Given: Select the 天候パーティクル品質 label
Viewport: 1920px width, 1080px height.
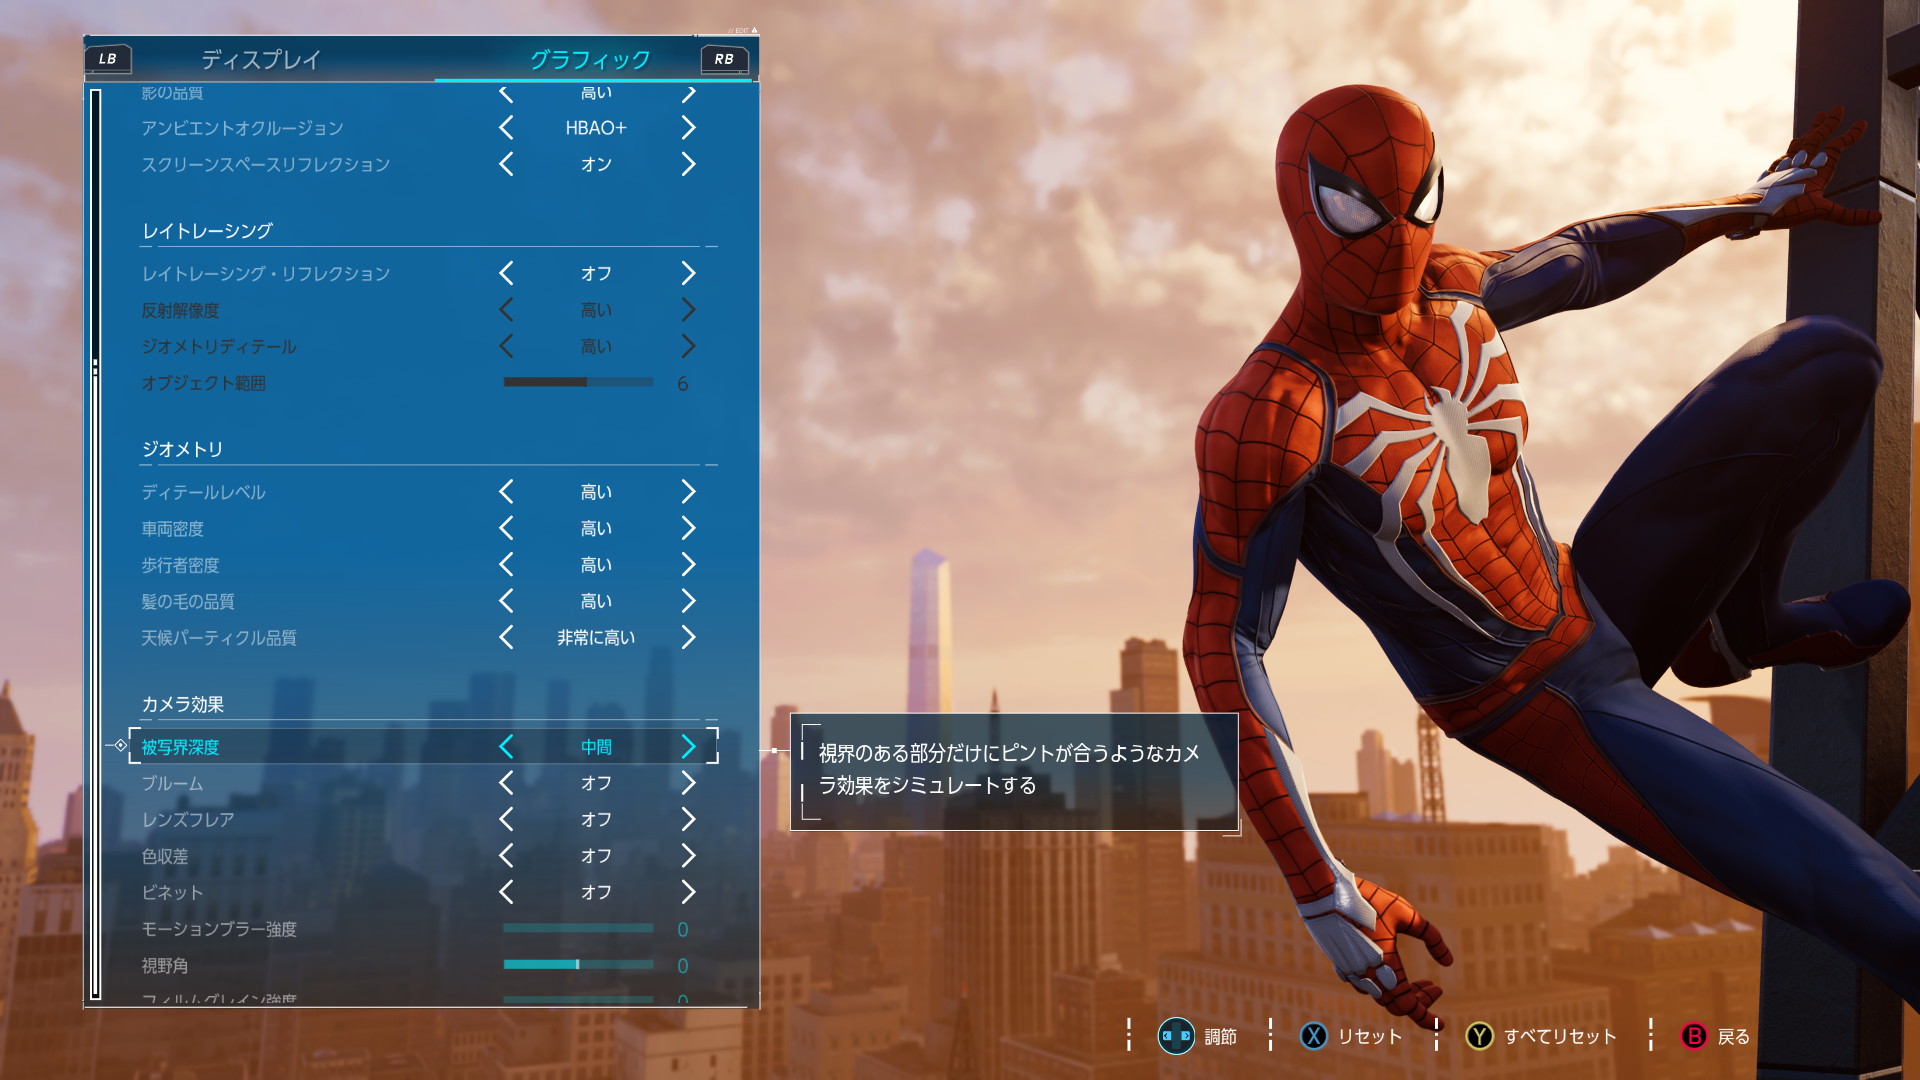Looking at the screenshot, I should (219, 637).
